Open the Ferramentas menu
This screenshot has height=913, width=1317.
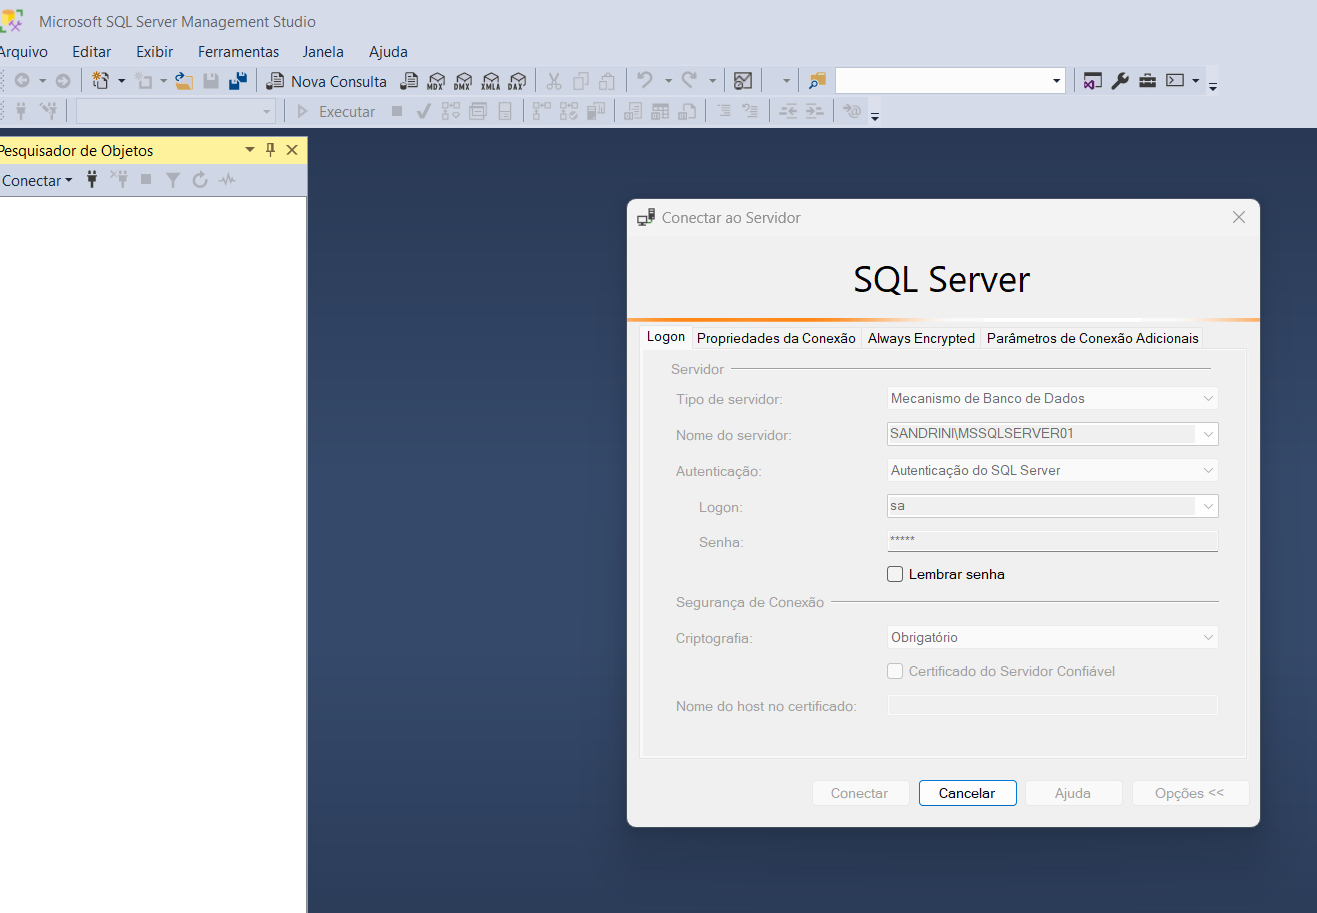click(238, 51)
